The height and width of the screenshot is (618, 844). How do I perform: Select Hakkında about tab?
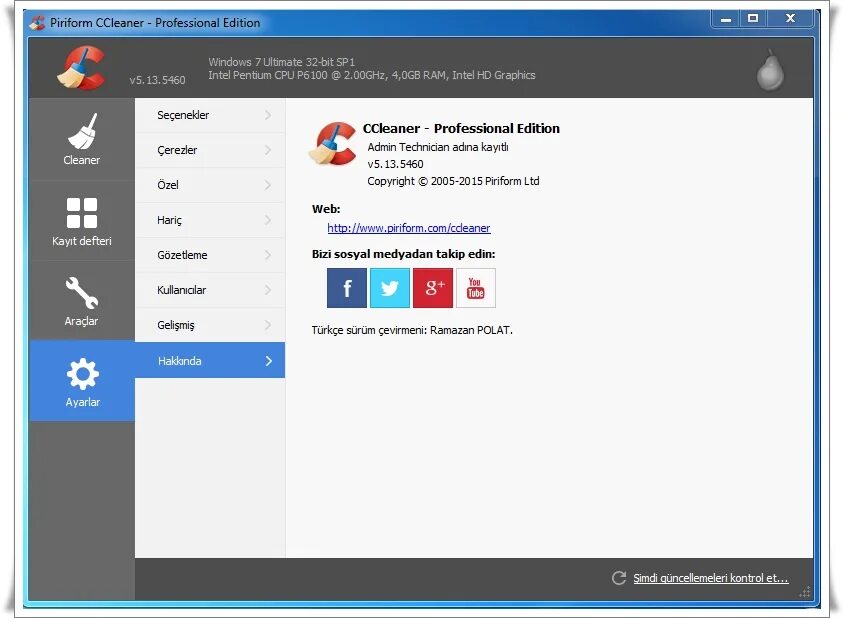(x=210, y=361)
